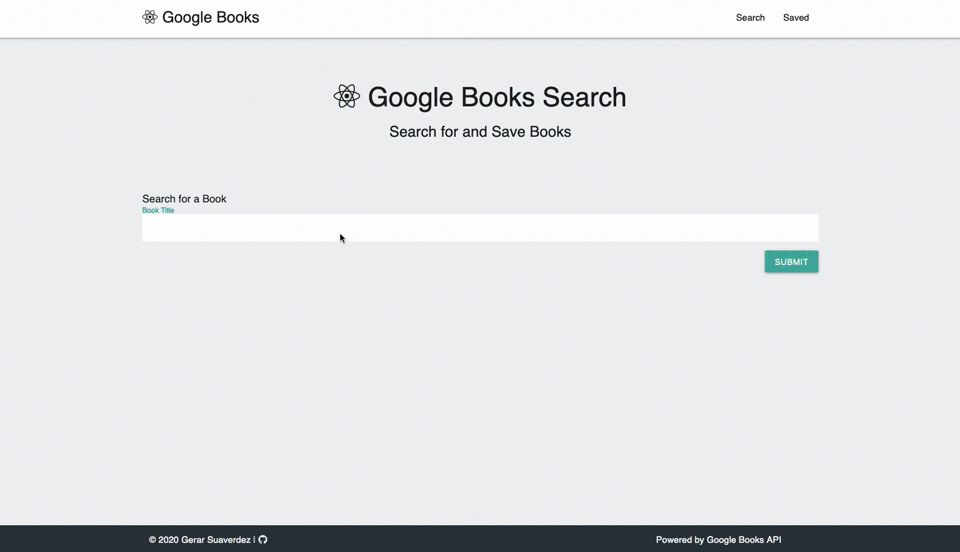Focus the Book Title text input
Image resolution: width=960 pixels, height=552 pixels.
(x=480, y=228)
